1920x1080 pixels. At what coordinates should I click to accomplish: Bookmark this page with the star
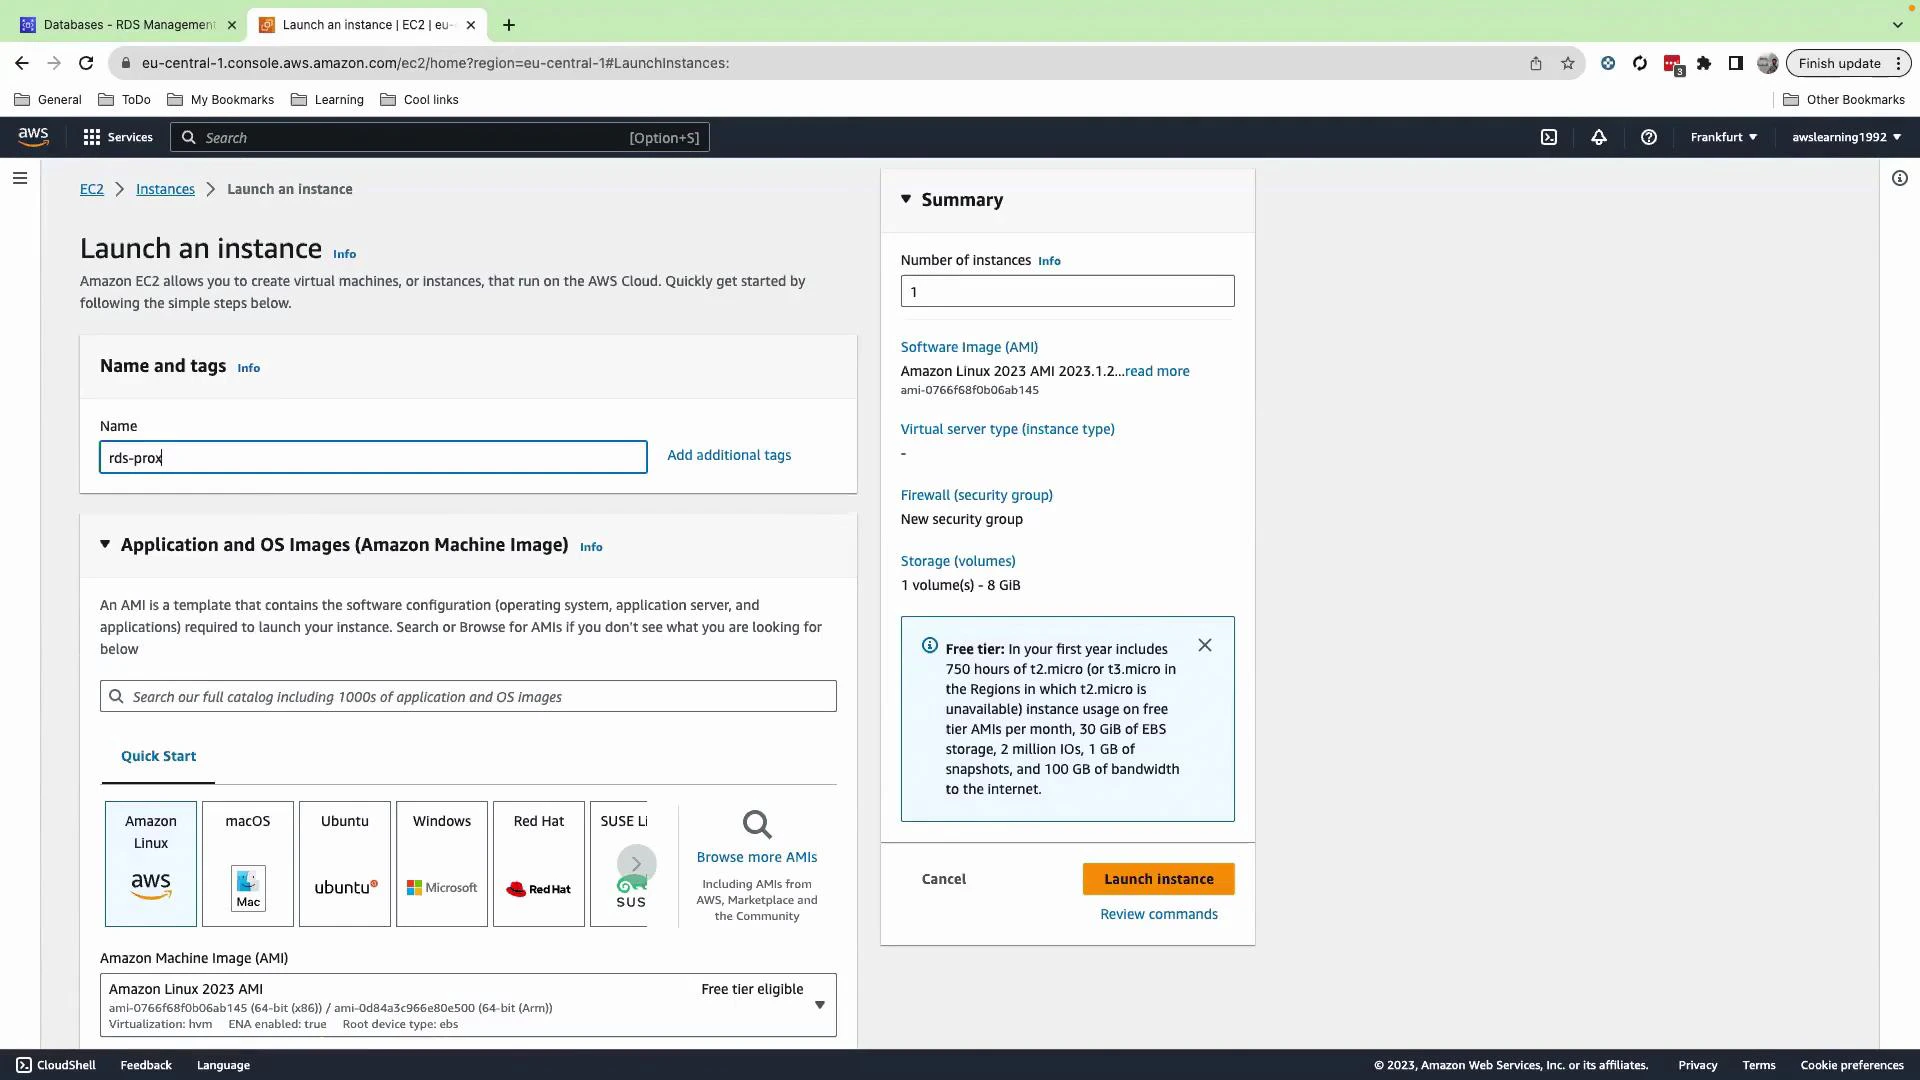pyautogui.click(x=1568, y=63)
